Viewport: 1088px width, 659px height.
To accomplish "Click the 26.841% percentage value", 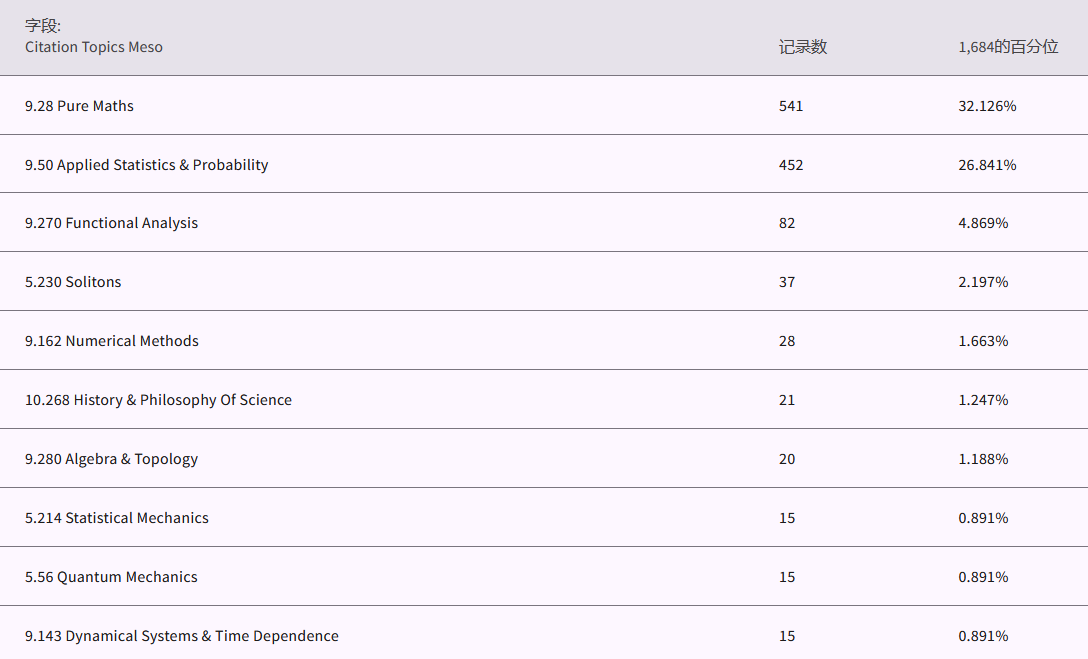I will [986, 165].
